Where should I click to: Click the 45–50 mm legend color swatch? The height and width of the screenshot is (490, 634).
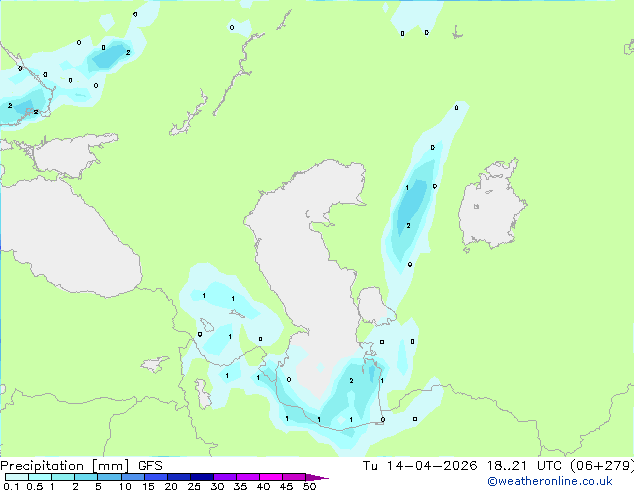[x=294, y=477]
